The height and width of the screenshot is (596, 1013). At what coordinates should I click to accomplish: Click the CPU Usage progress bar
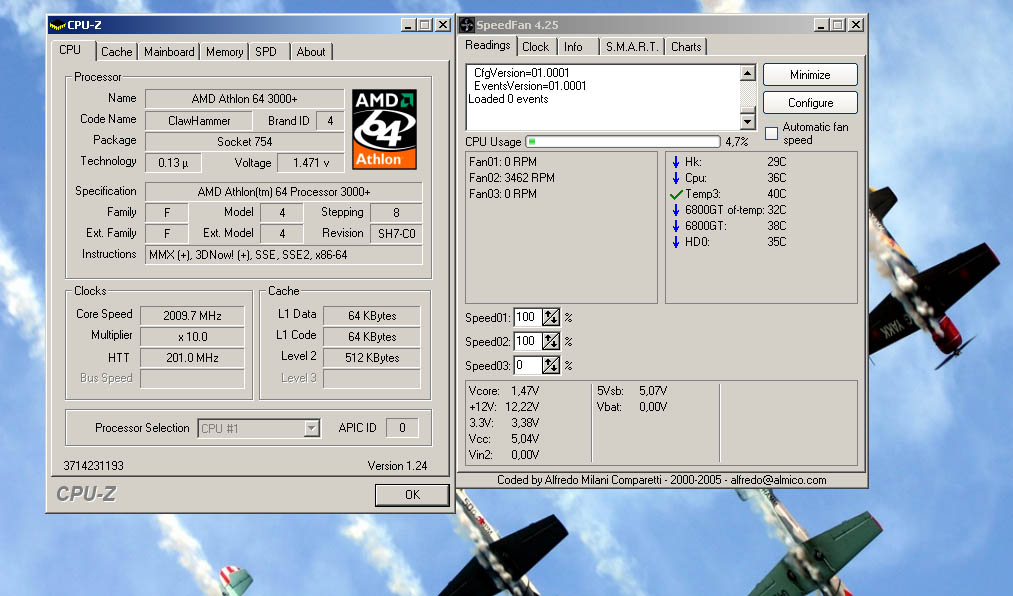point(623,141)
